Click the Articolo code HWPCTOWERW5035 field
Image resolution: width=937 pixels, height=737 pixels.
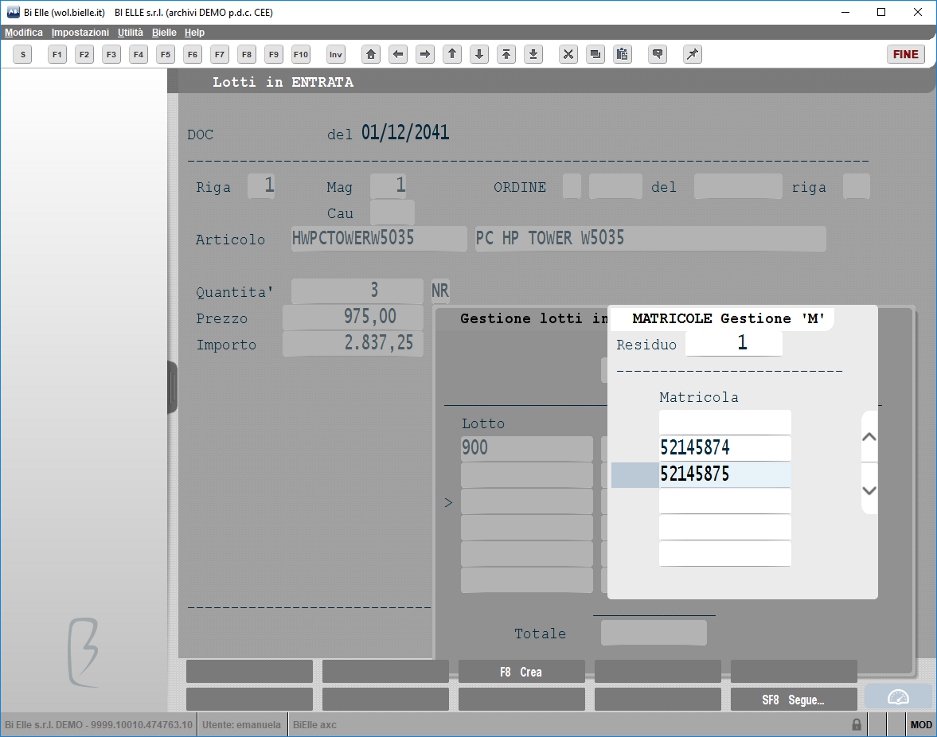click(x=379, y=238)
